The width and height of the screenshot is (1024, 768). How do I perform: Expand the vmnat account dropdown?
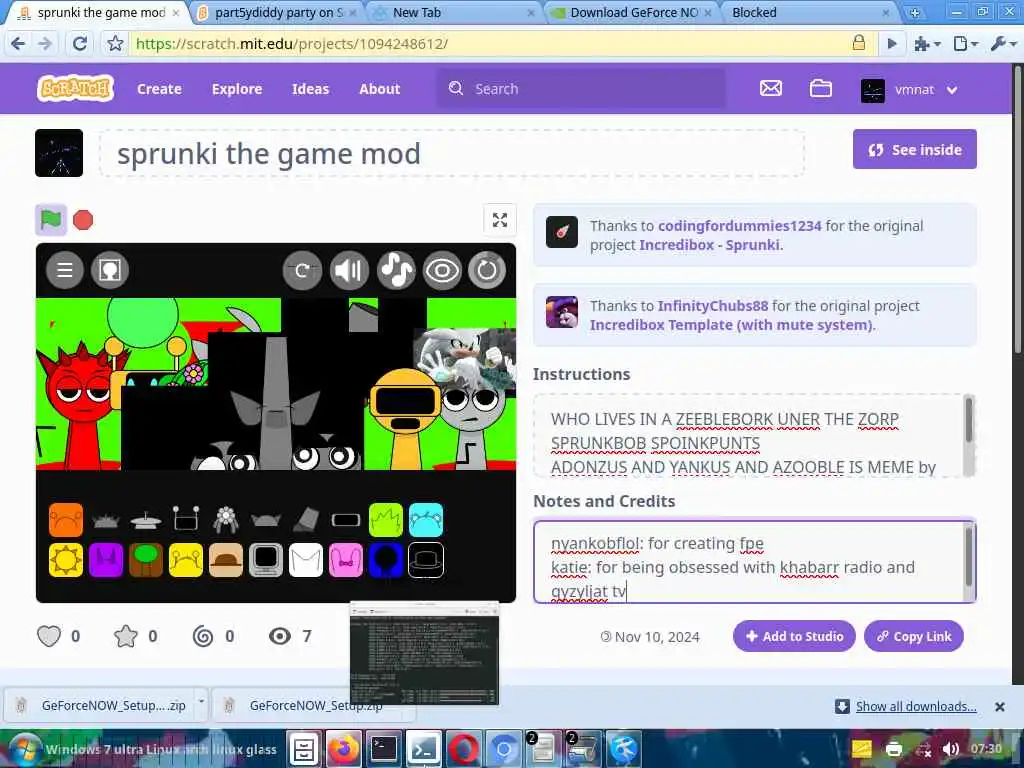pyautogui.click(x=910, y=89)
